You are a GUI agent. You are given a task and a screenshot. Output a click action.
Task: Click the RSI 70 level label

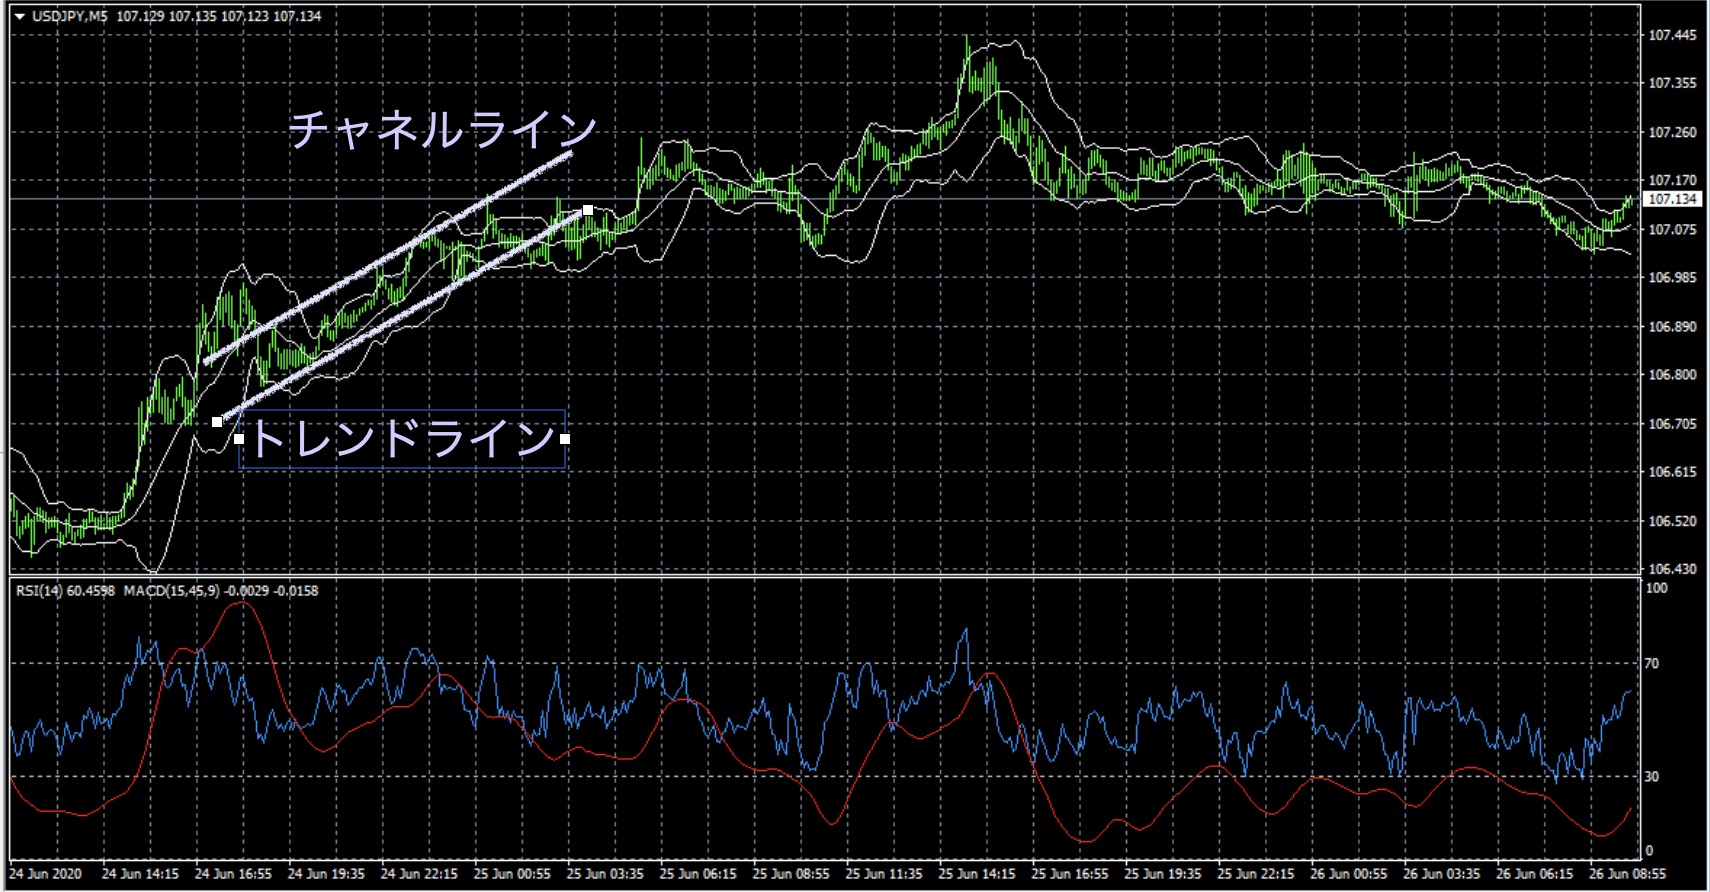tap(1652, 663)
